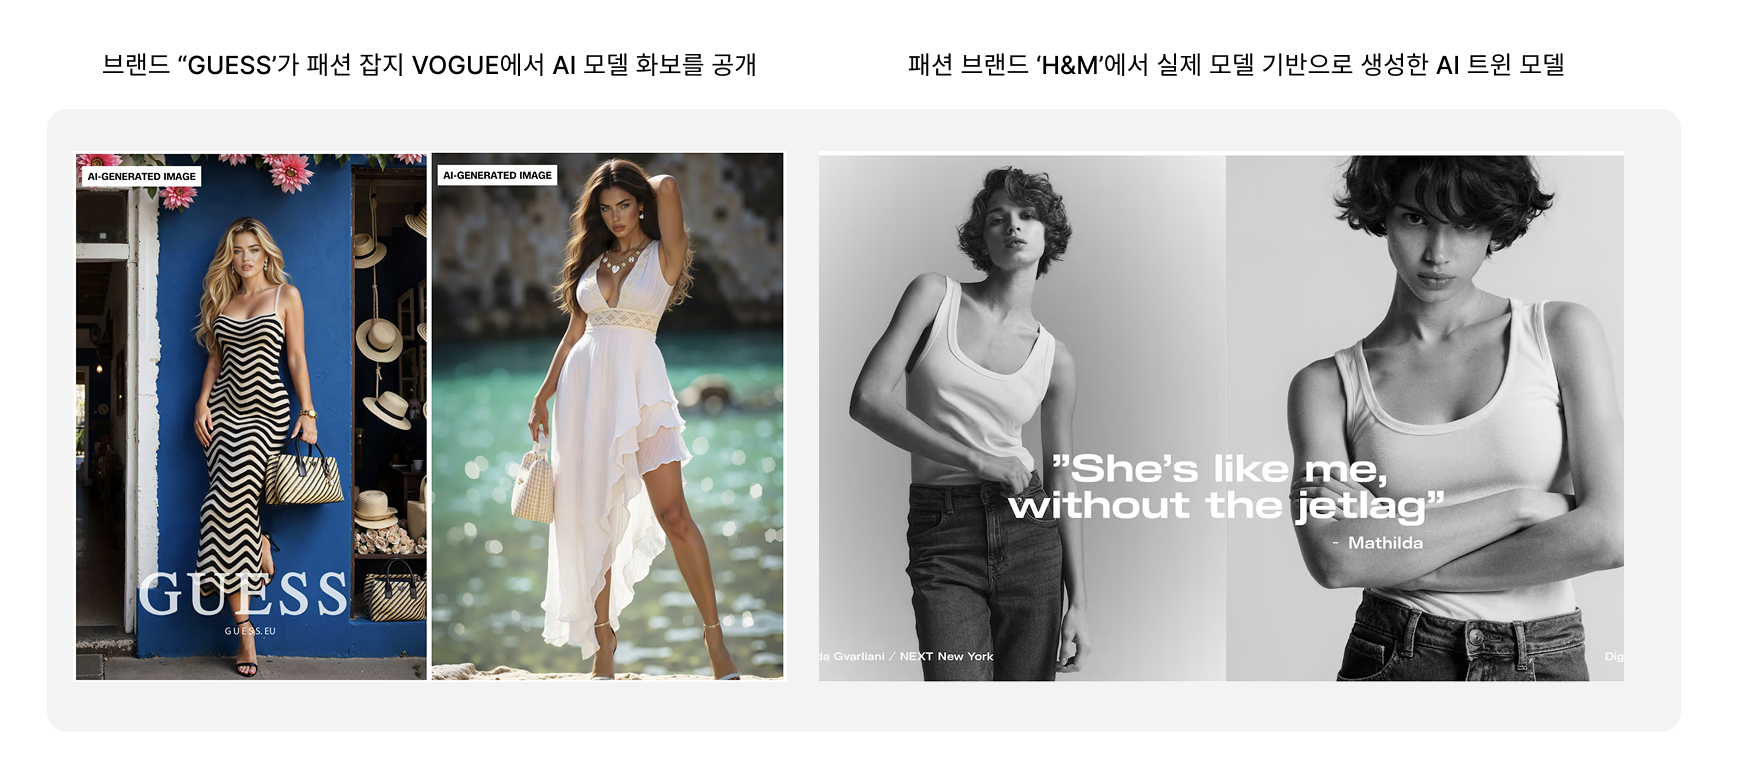This screenshot has height=769, width=1740.
Task: Click the large GUESS logo text
Action: click(243, 594)
